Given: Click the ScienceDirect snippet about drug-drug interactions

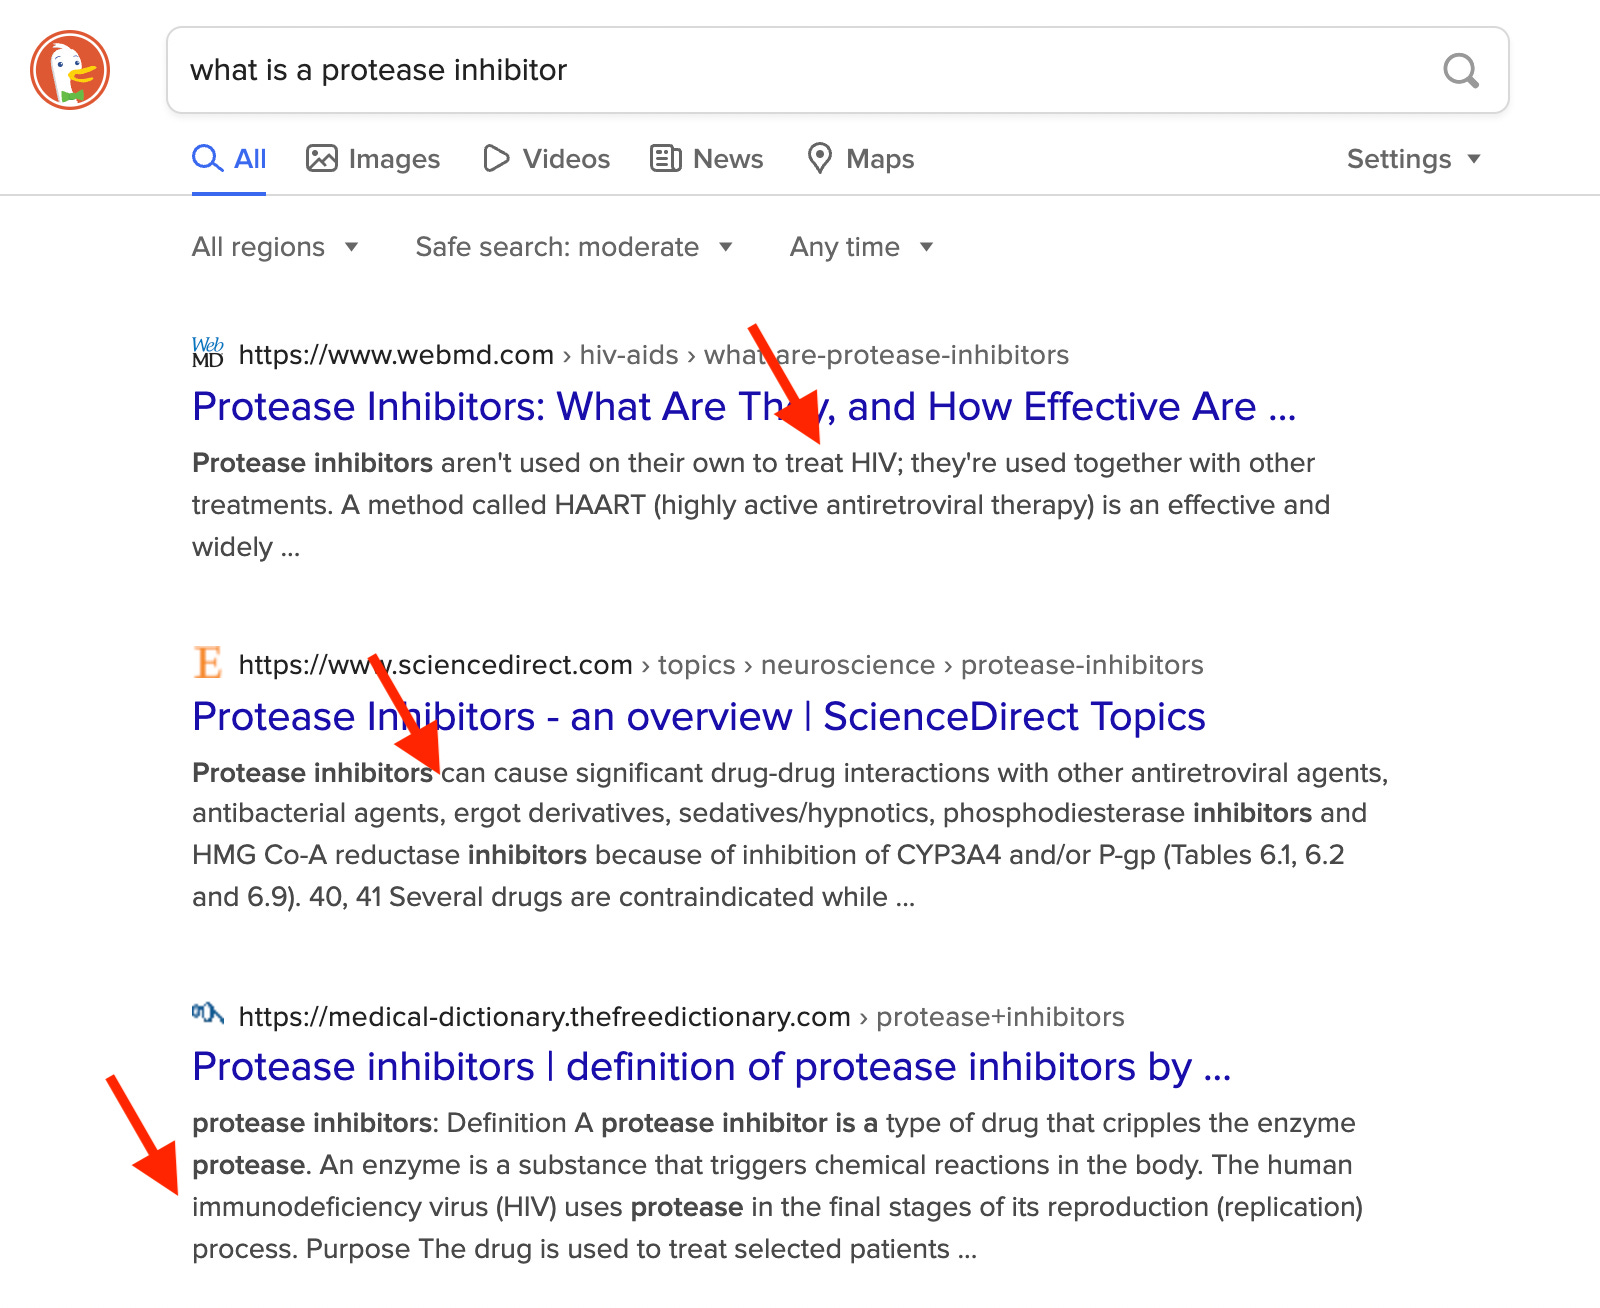Looking at the screenshot, I should coord(790,835).
